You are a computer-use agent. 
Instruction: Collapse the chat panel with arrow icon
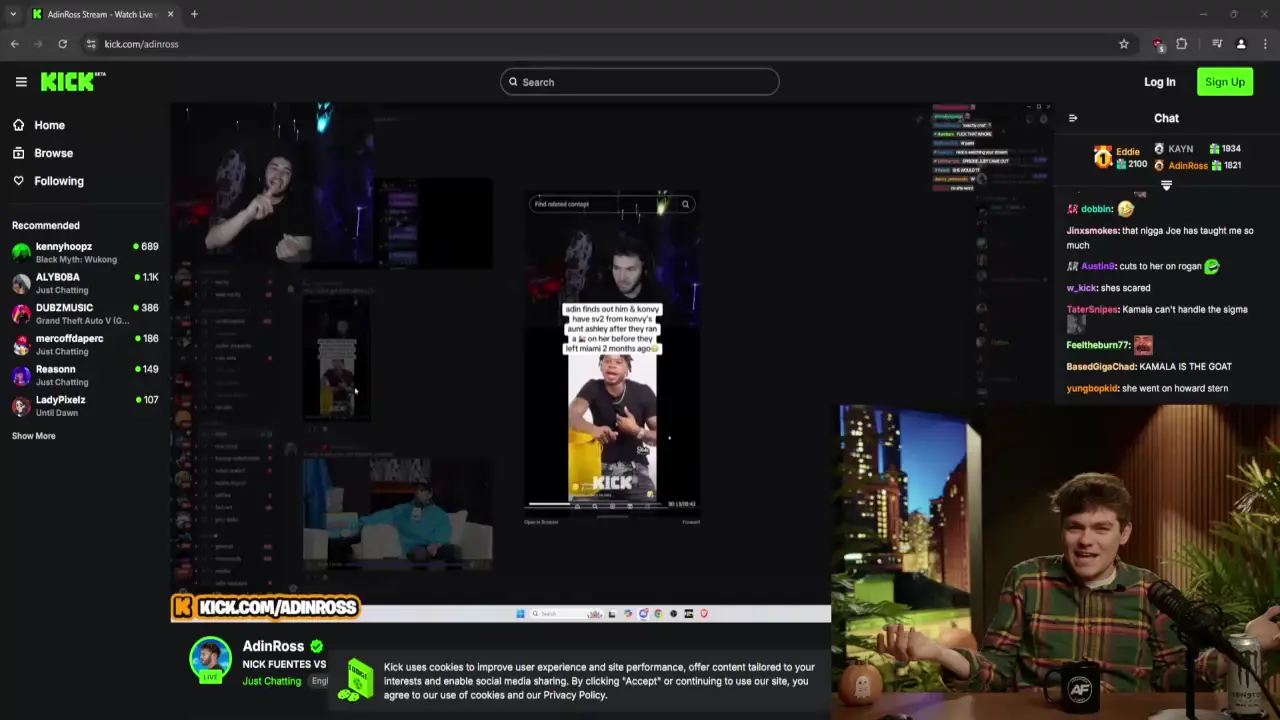pyautogui.click(x=1073, y=118)
